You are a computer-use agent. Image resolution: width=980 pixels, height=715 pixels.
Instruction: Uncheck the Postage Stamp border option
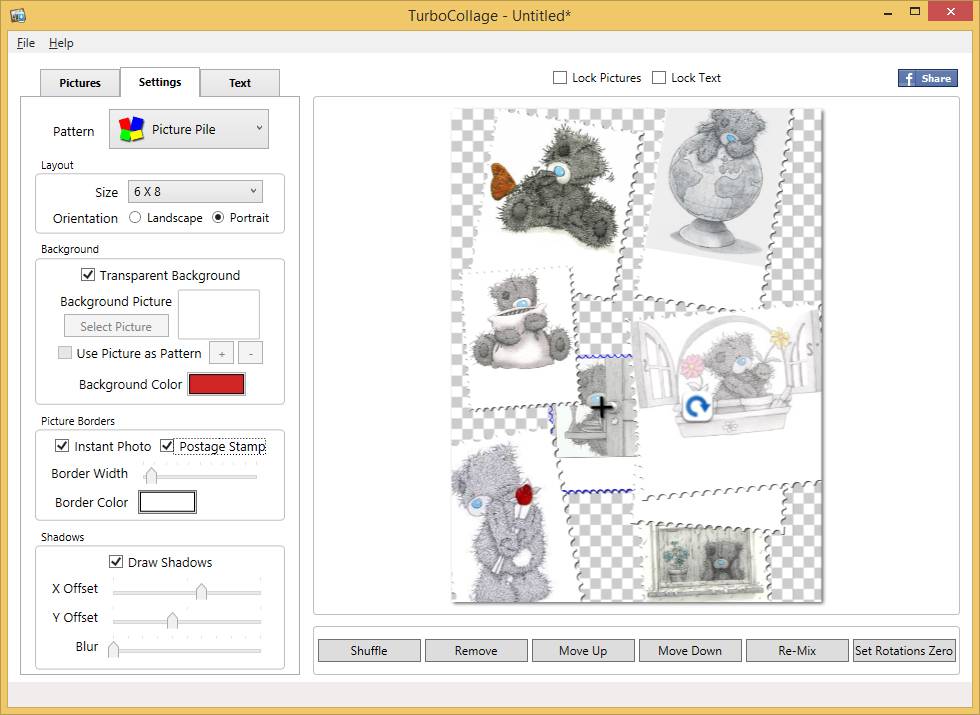167,446
